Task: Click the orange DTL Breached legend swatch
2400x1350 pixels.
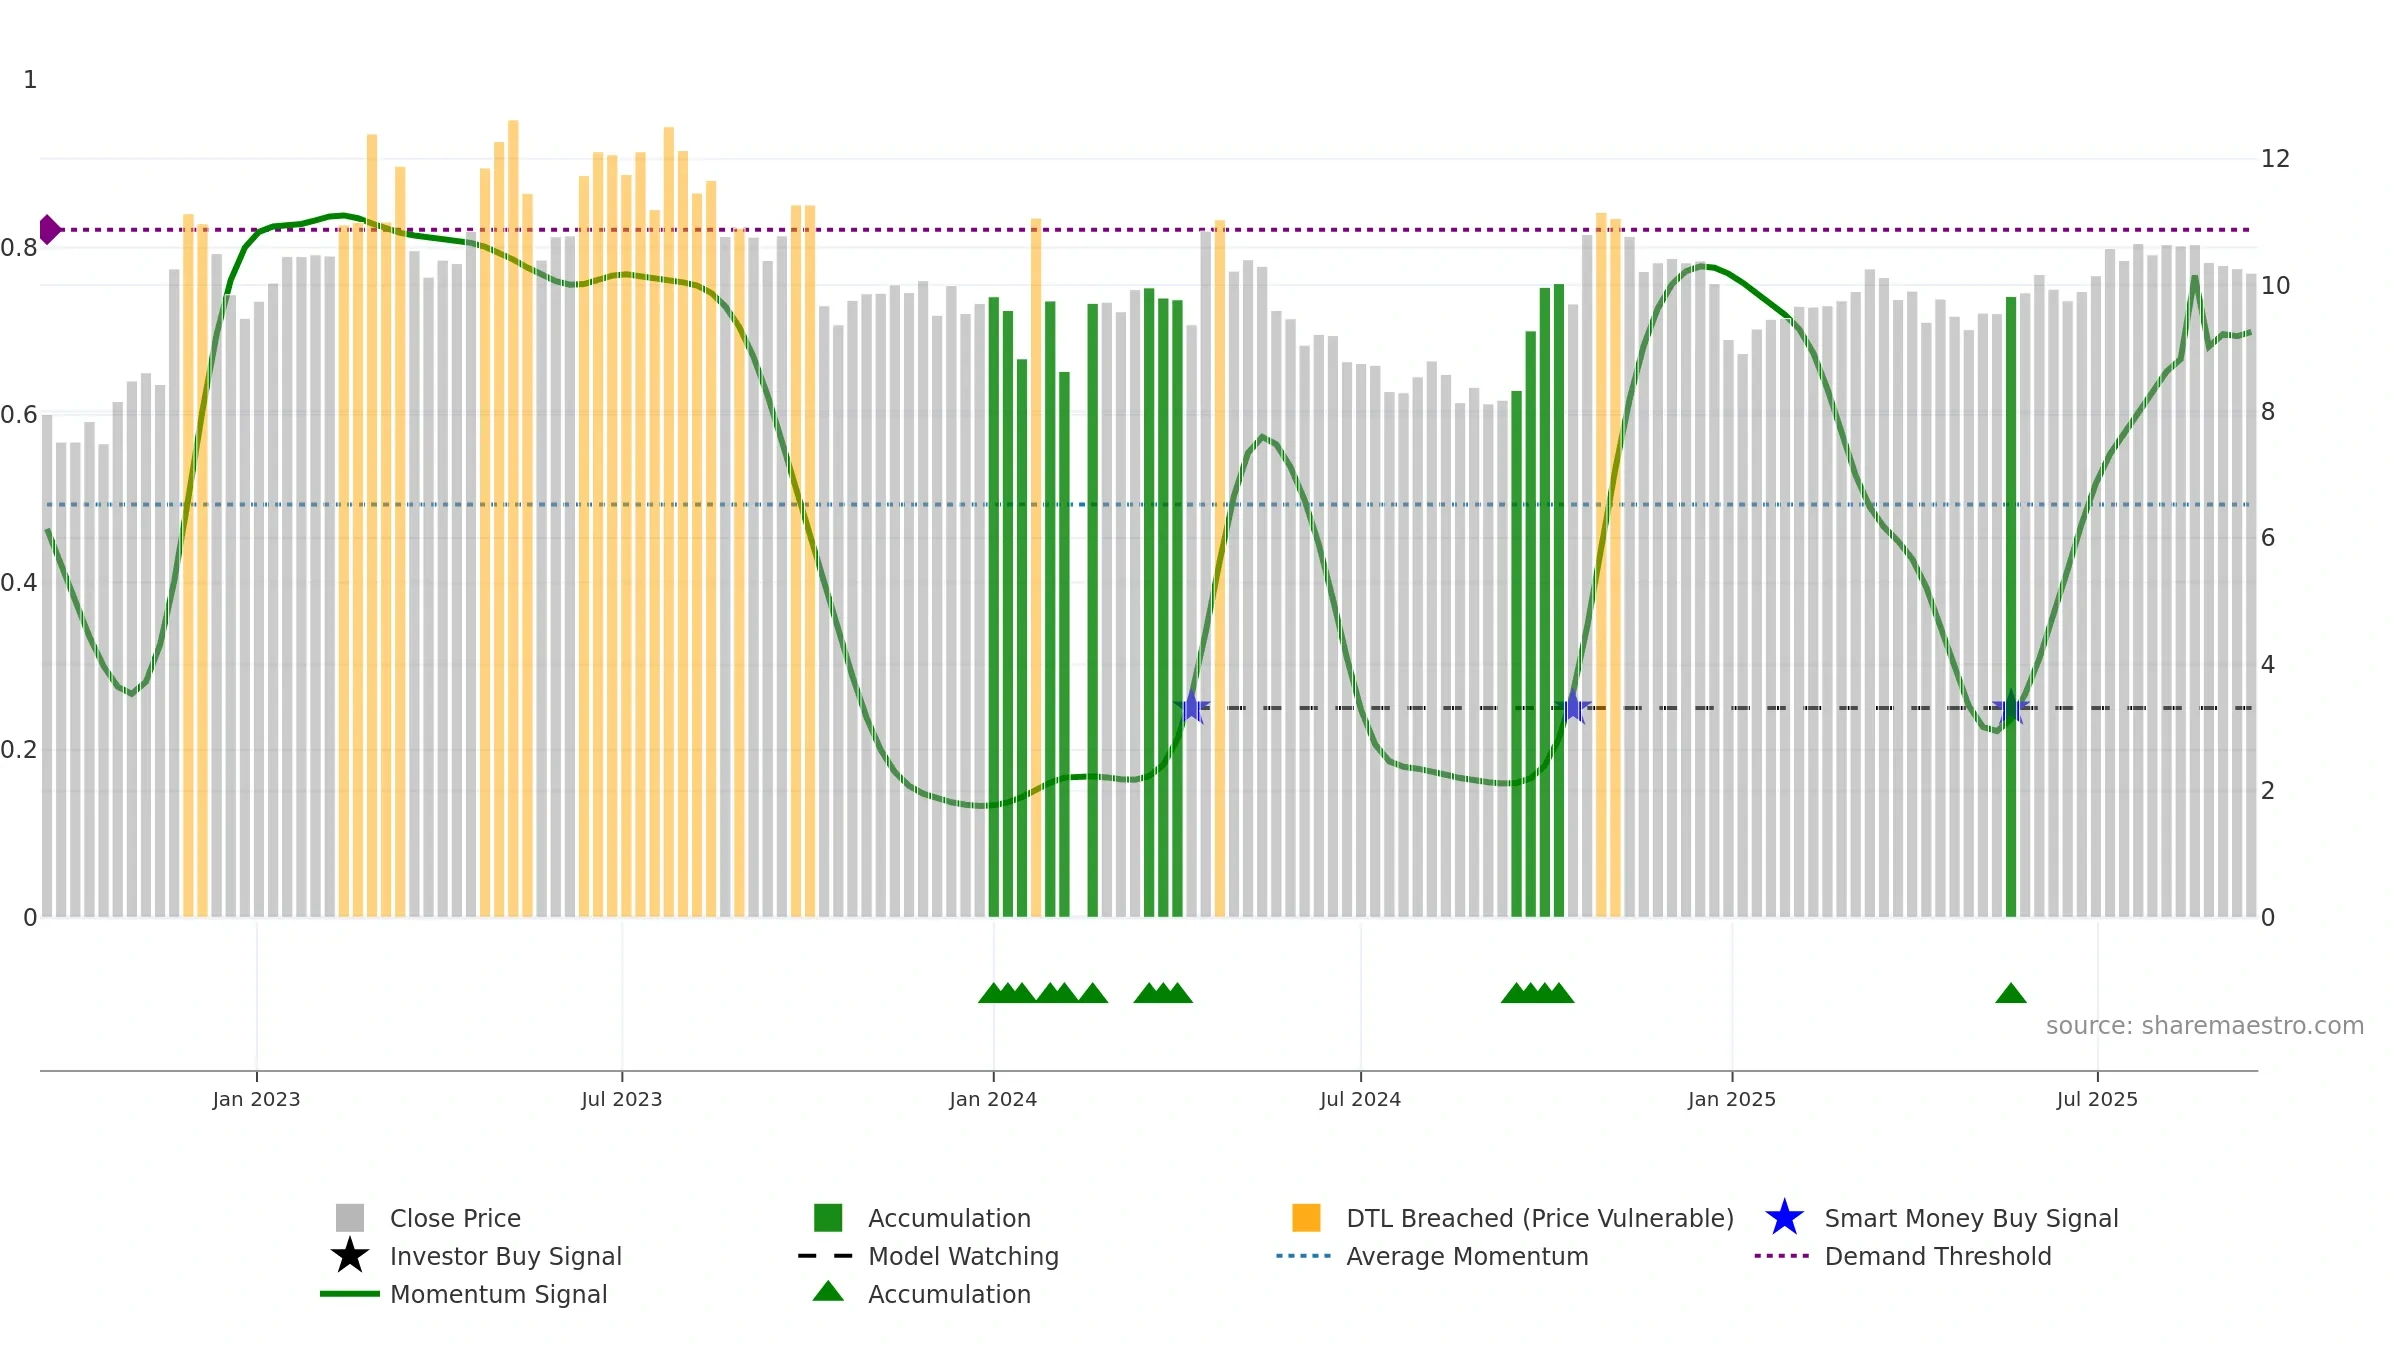Action: click(1306, 1218)
